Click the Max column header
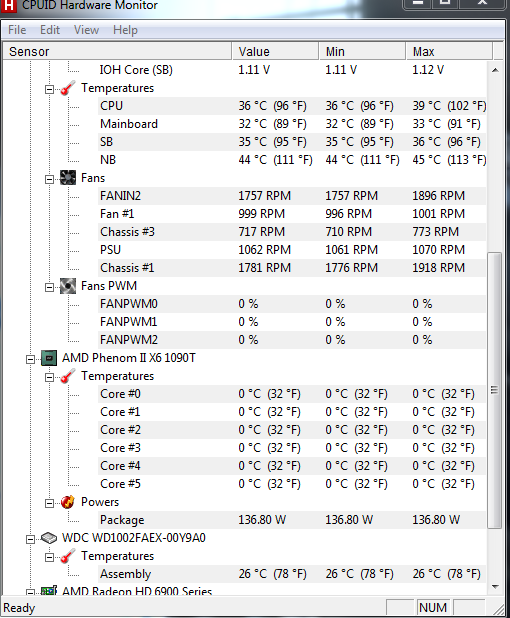 (449, 52)
